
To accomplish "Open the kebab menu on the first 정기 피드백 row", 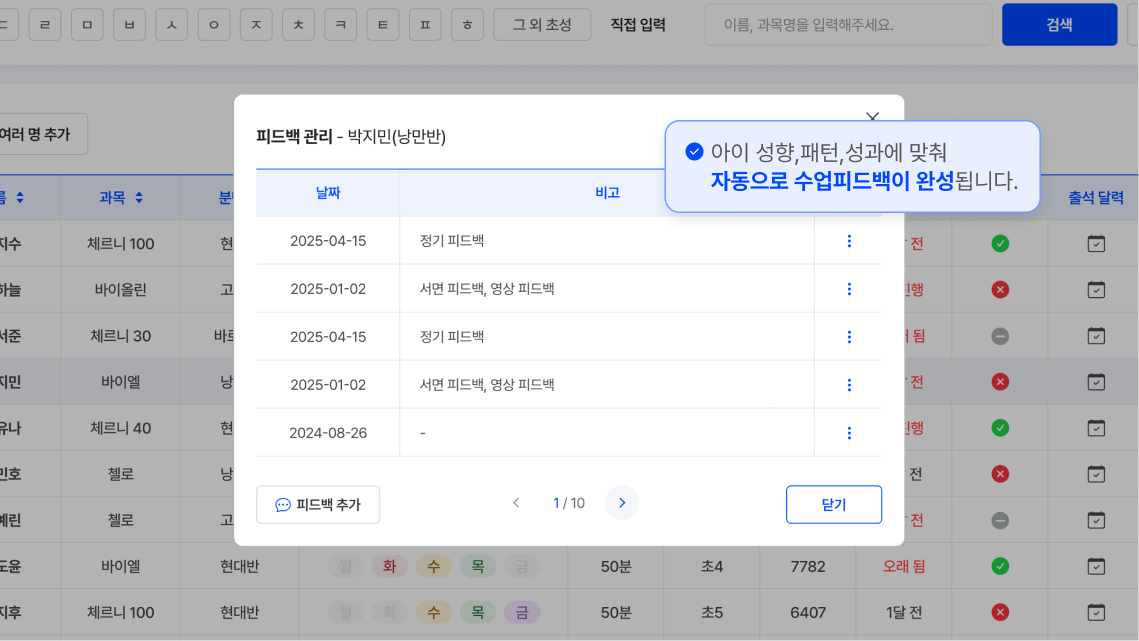I will (849, 240).
